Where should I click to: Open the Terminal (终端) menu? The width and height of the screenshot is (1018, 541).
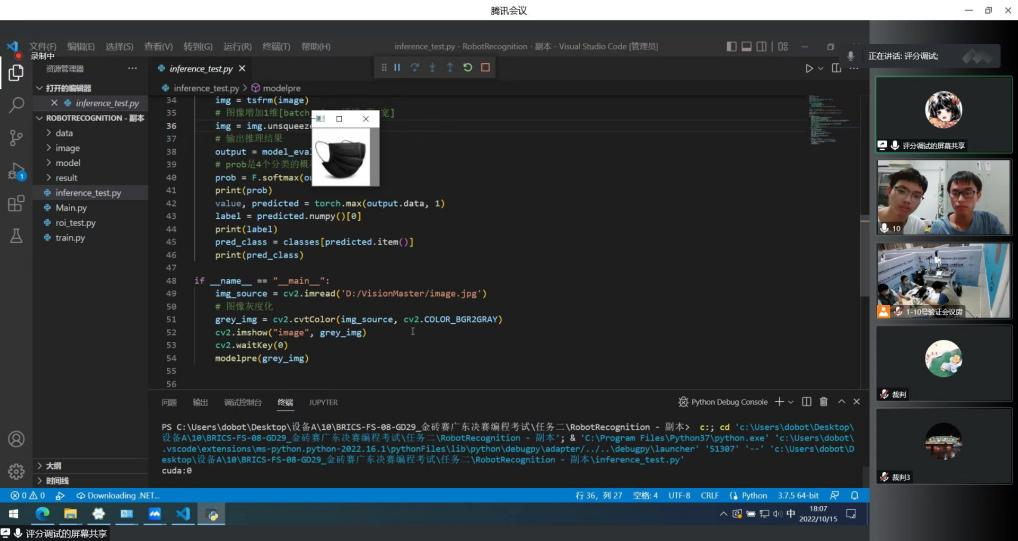(277, 47)
